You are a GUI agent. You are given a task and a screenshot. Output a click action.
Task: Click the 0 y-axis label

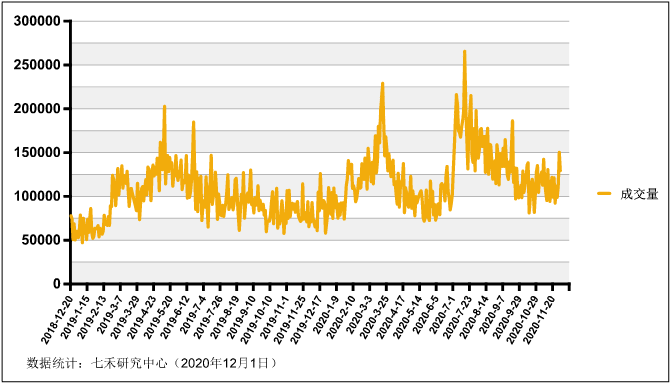coord(57,284)
